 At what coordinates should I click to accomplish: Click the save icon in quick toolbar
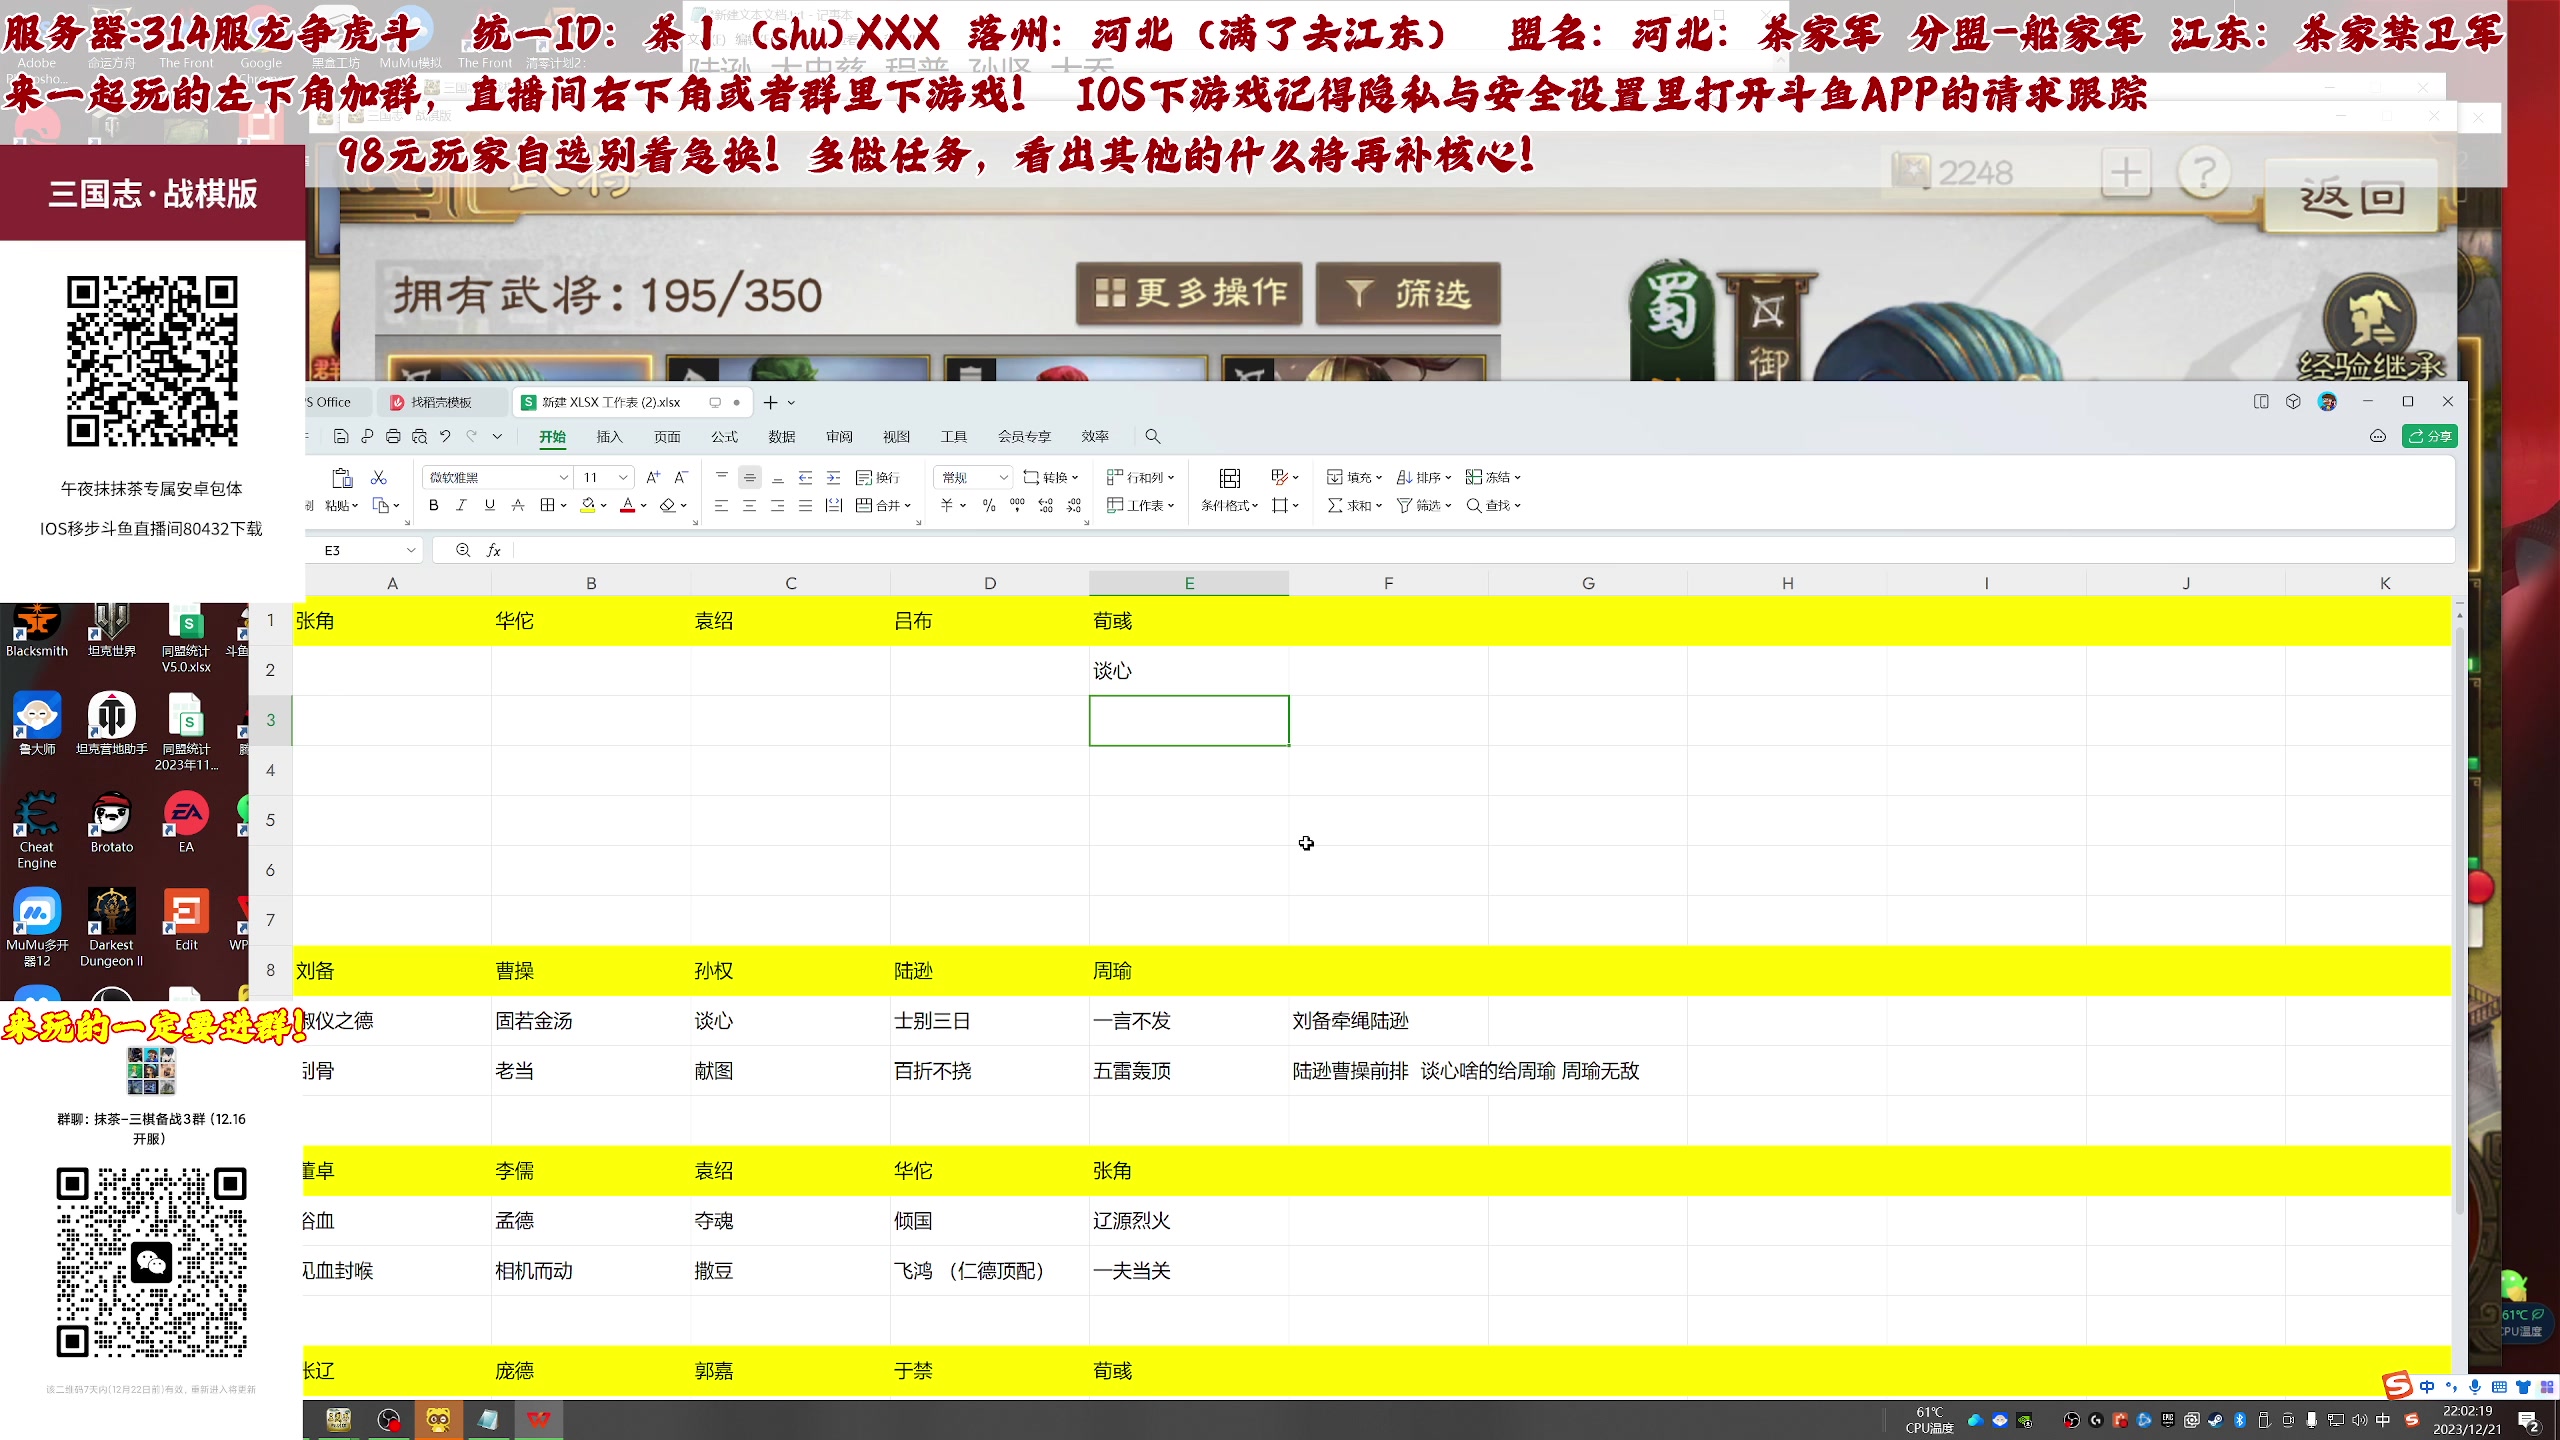pyautogui.click(x=341, y=436)
